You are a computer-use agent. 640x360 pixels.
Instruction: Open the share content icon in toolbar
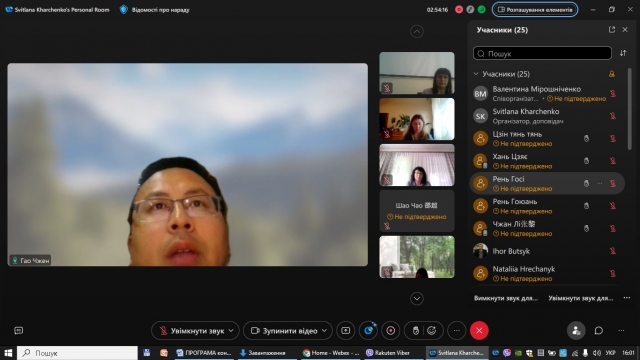[x=345, y=331]
